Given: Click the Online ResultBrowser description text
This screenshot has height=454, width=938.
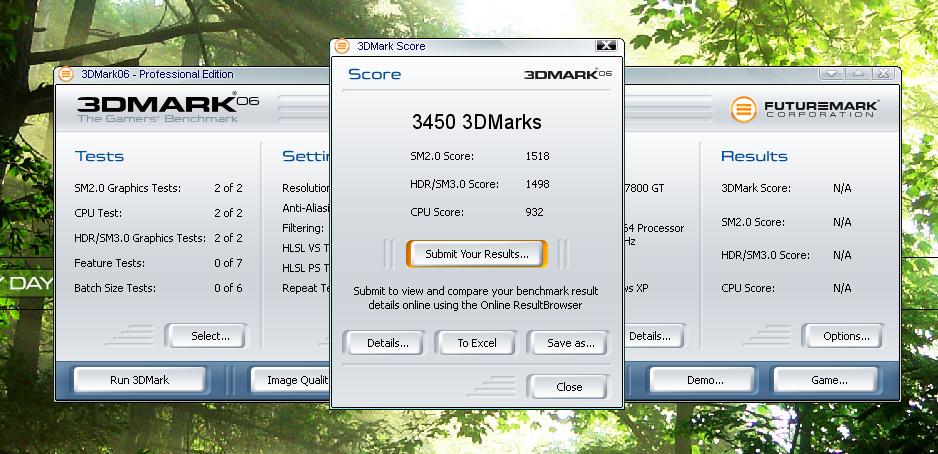Looking at the screenshot, I should [476, 298].
